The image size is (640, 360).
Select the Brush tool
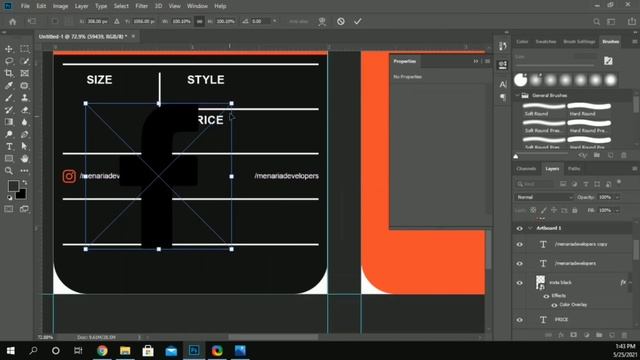pos(9,98)
